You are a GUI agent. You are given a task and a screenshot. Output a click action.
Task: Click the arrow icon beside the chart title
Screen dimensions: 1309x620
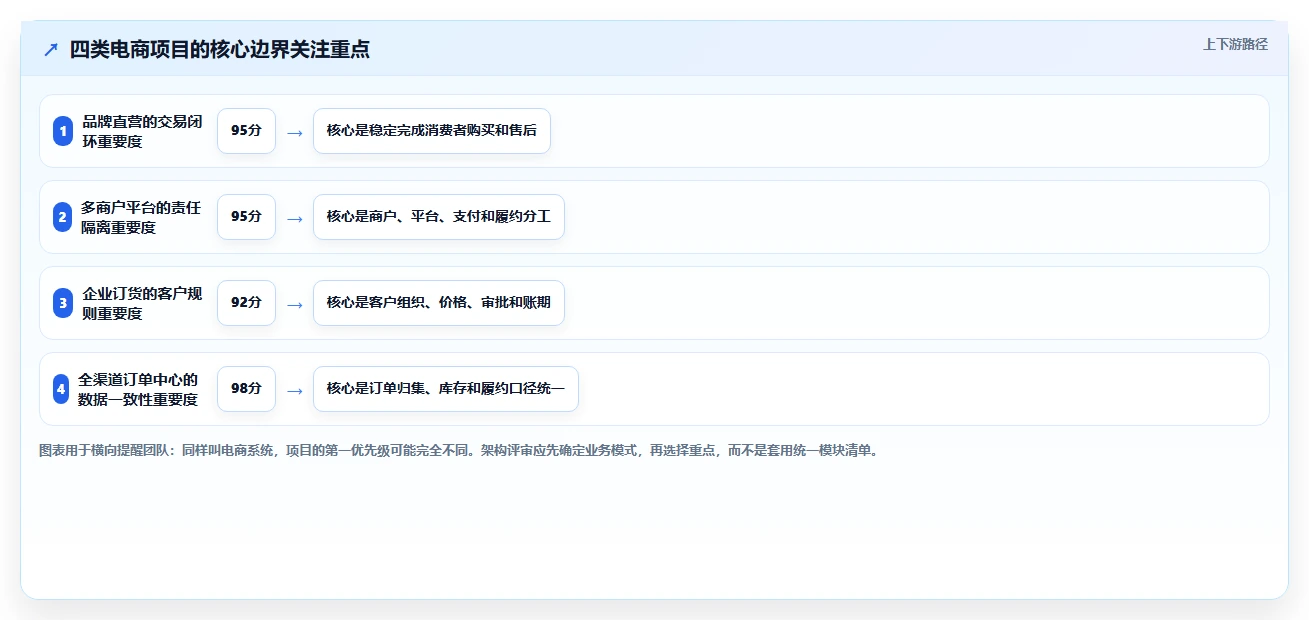(x=51, y=49)
